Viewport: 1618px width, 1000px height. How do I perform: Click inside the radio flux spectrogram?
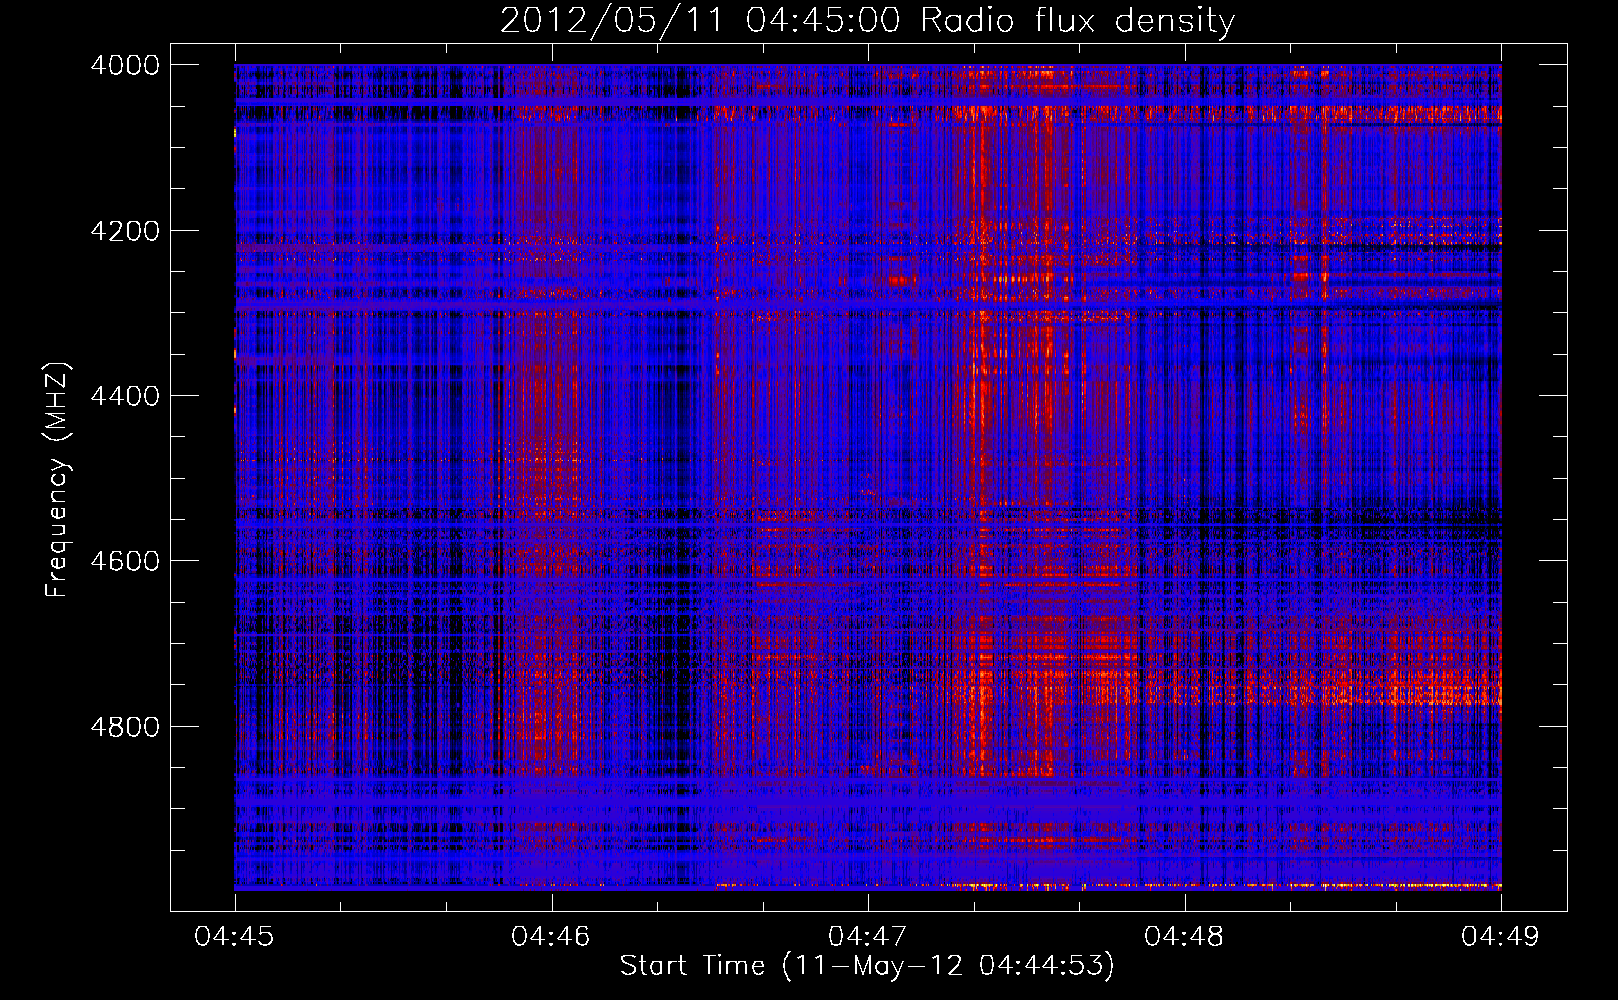(x=868, y=477)
